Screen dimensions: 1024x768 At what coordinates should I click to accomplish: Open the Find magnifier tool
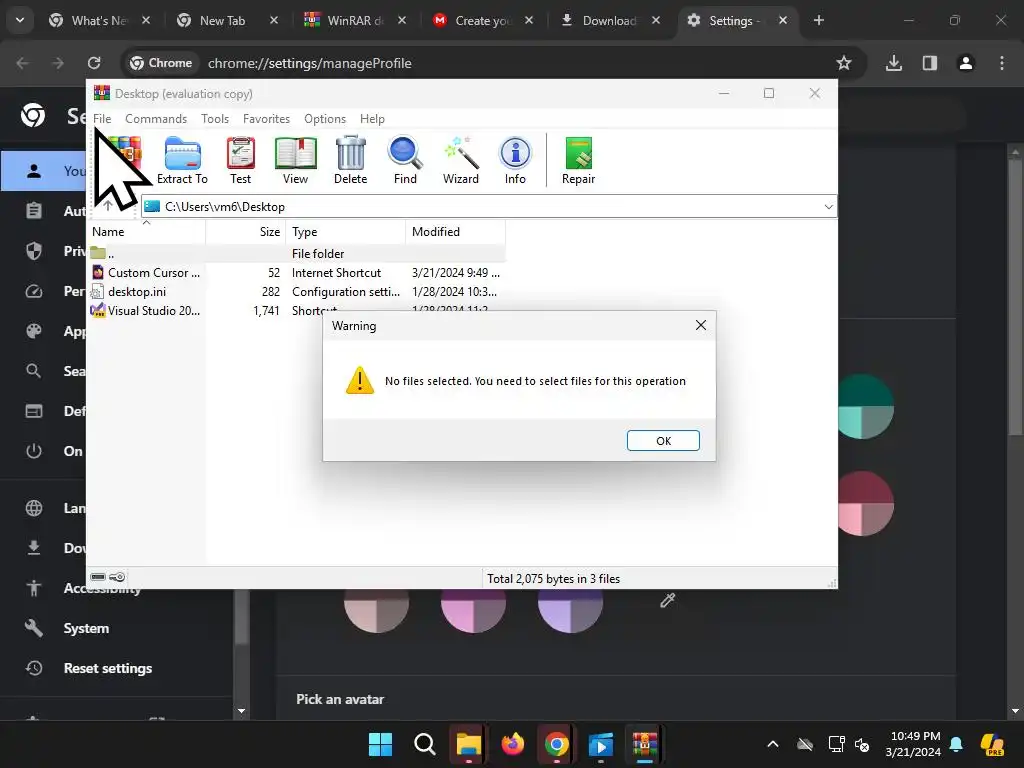[405, 161]
